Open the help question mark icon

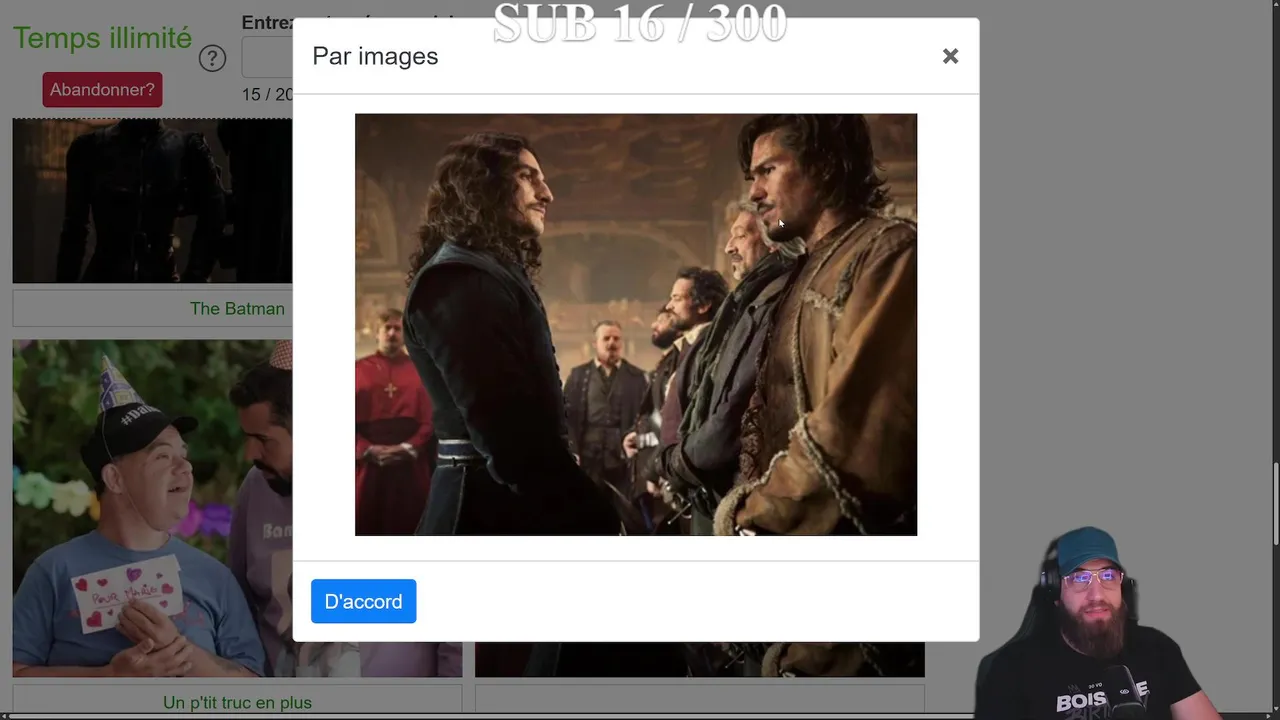[x=212, y=58]
